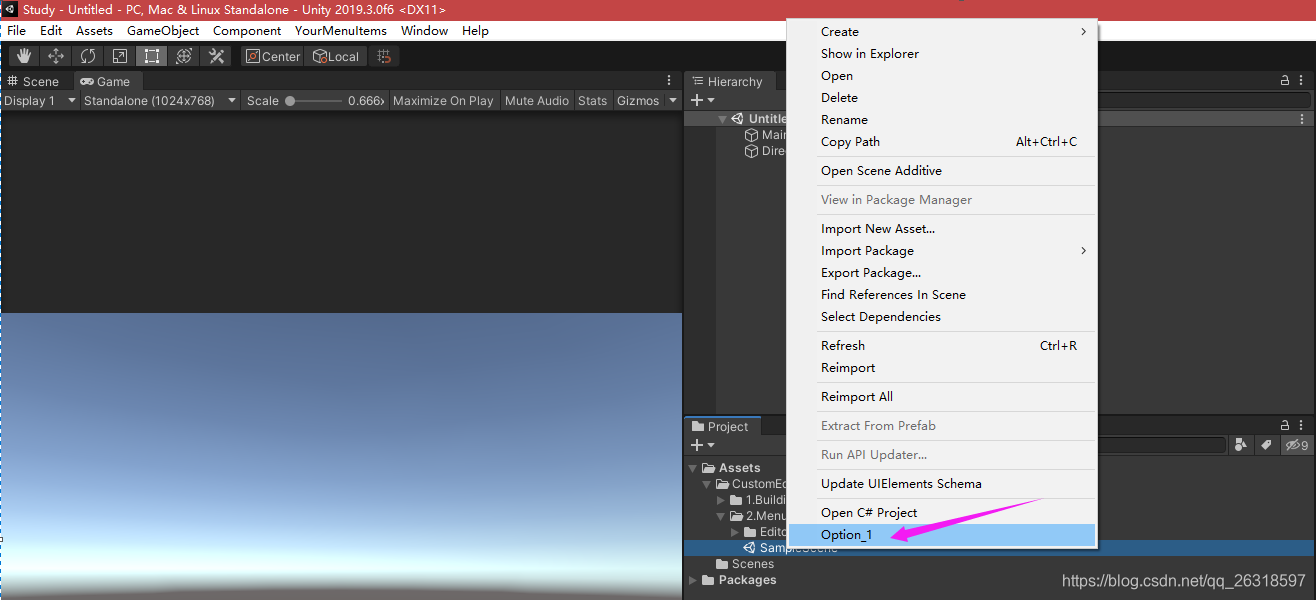Choose Show in Explorer

tap(943, 54)
